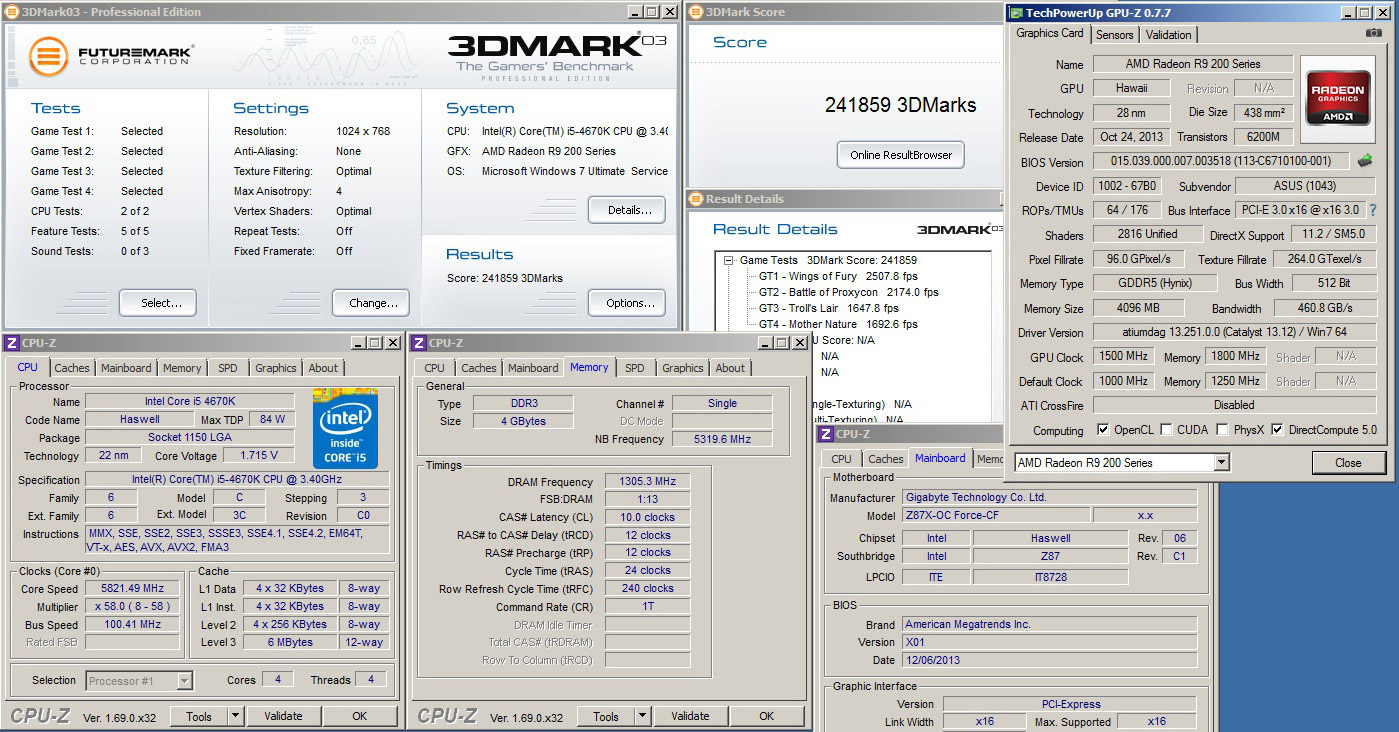Click Validate in the CPU-Z Timings window
The height and width of the screenshot is (732, 1399).
[690, 716]
